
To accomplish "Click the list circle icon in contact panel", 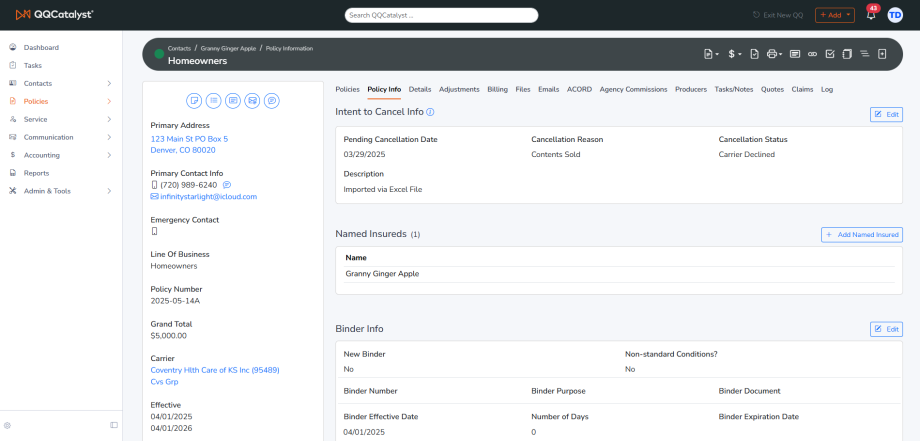I will tap(214, 101).
